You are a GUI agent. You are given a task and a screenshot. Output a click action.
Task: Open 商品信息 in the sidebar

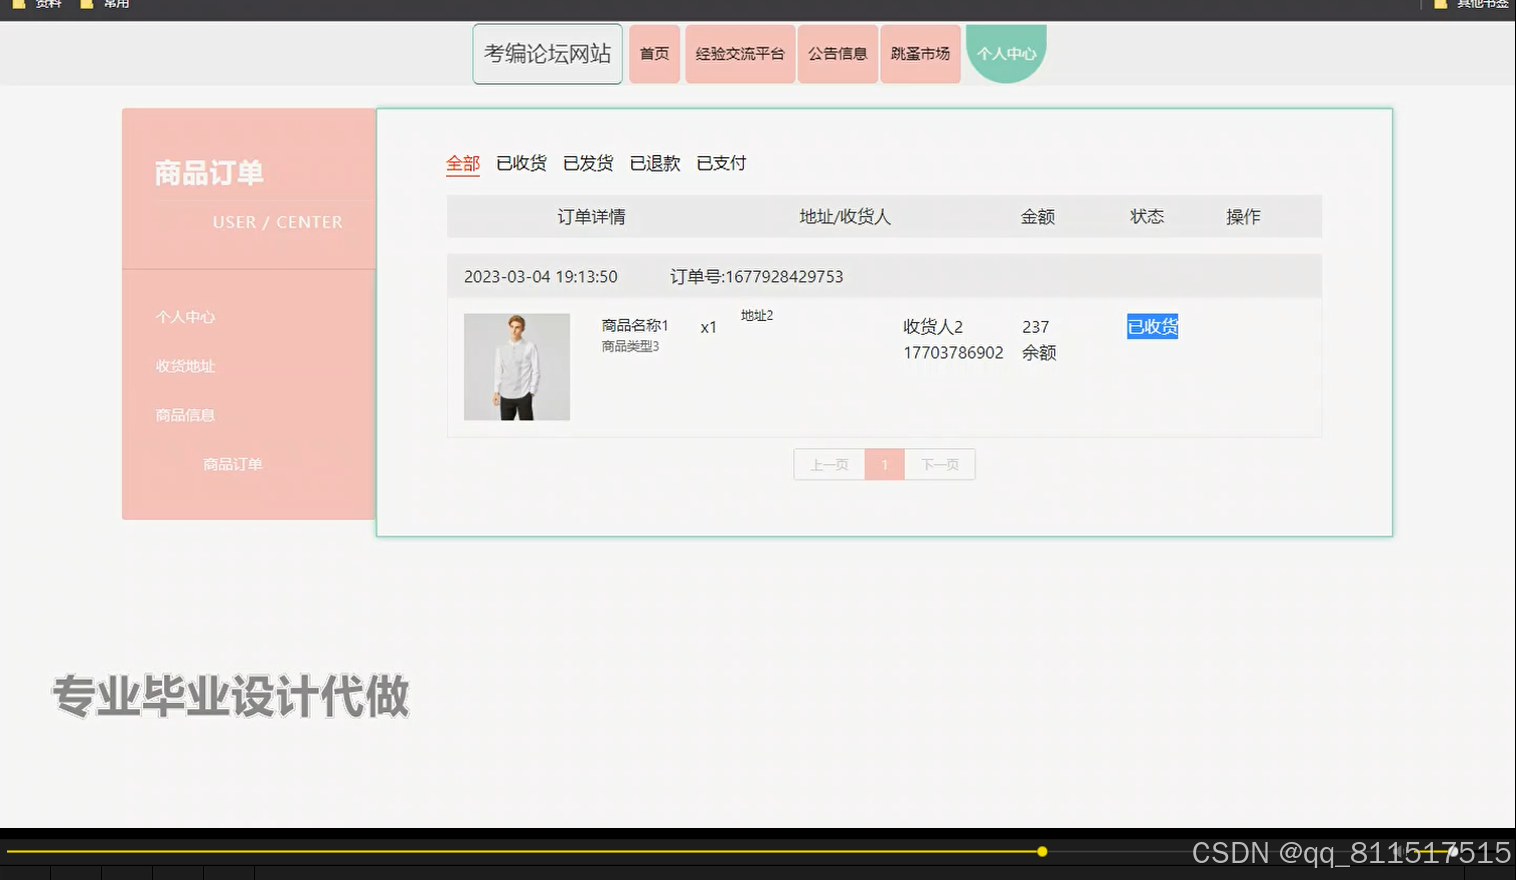184,414
